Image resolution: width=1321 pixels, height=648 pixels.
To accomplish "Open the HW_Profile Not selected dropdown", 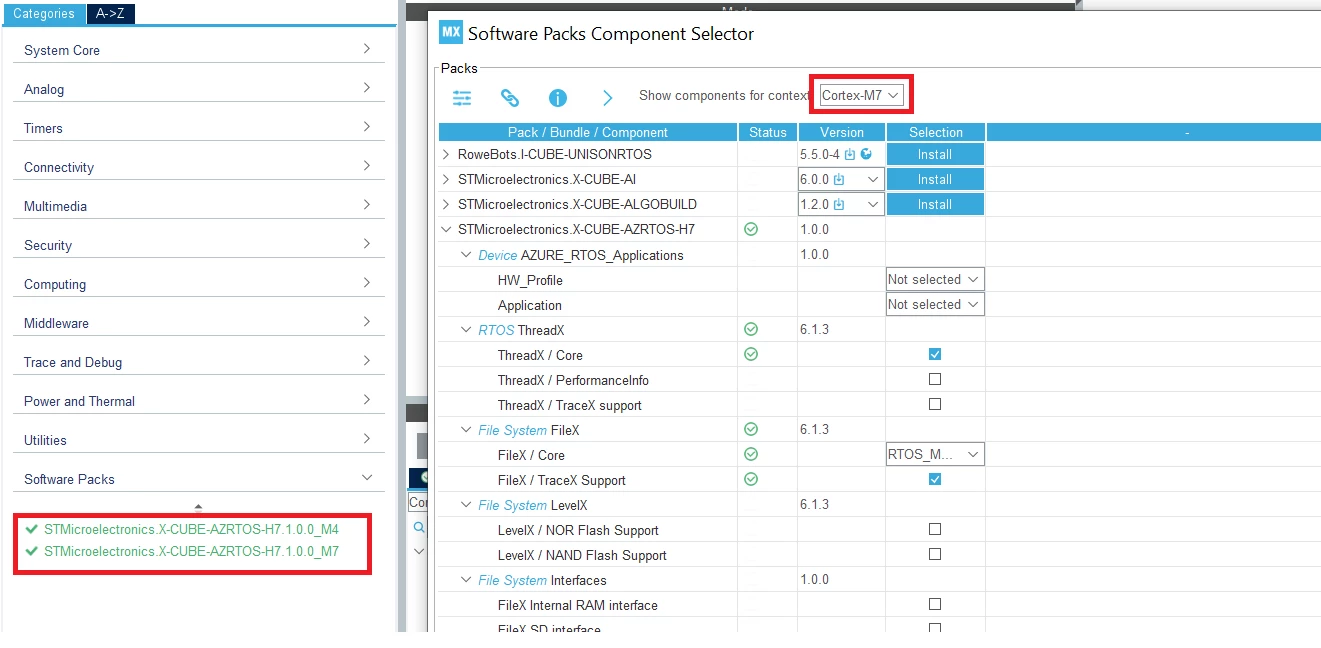I will tap(935, 280).
